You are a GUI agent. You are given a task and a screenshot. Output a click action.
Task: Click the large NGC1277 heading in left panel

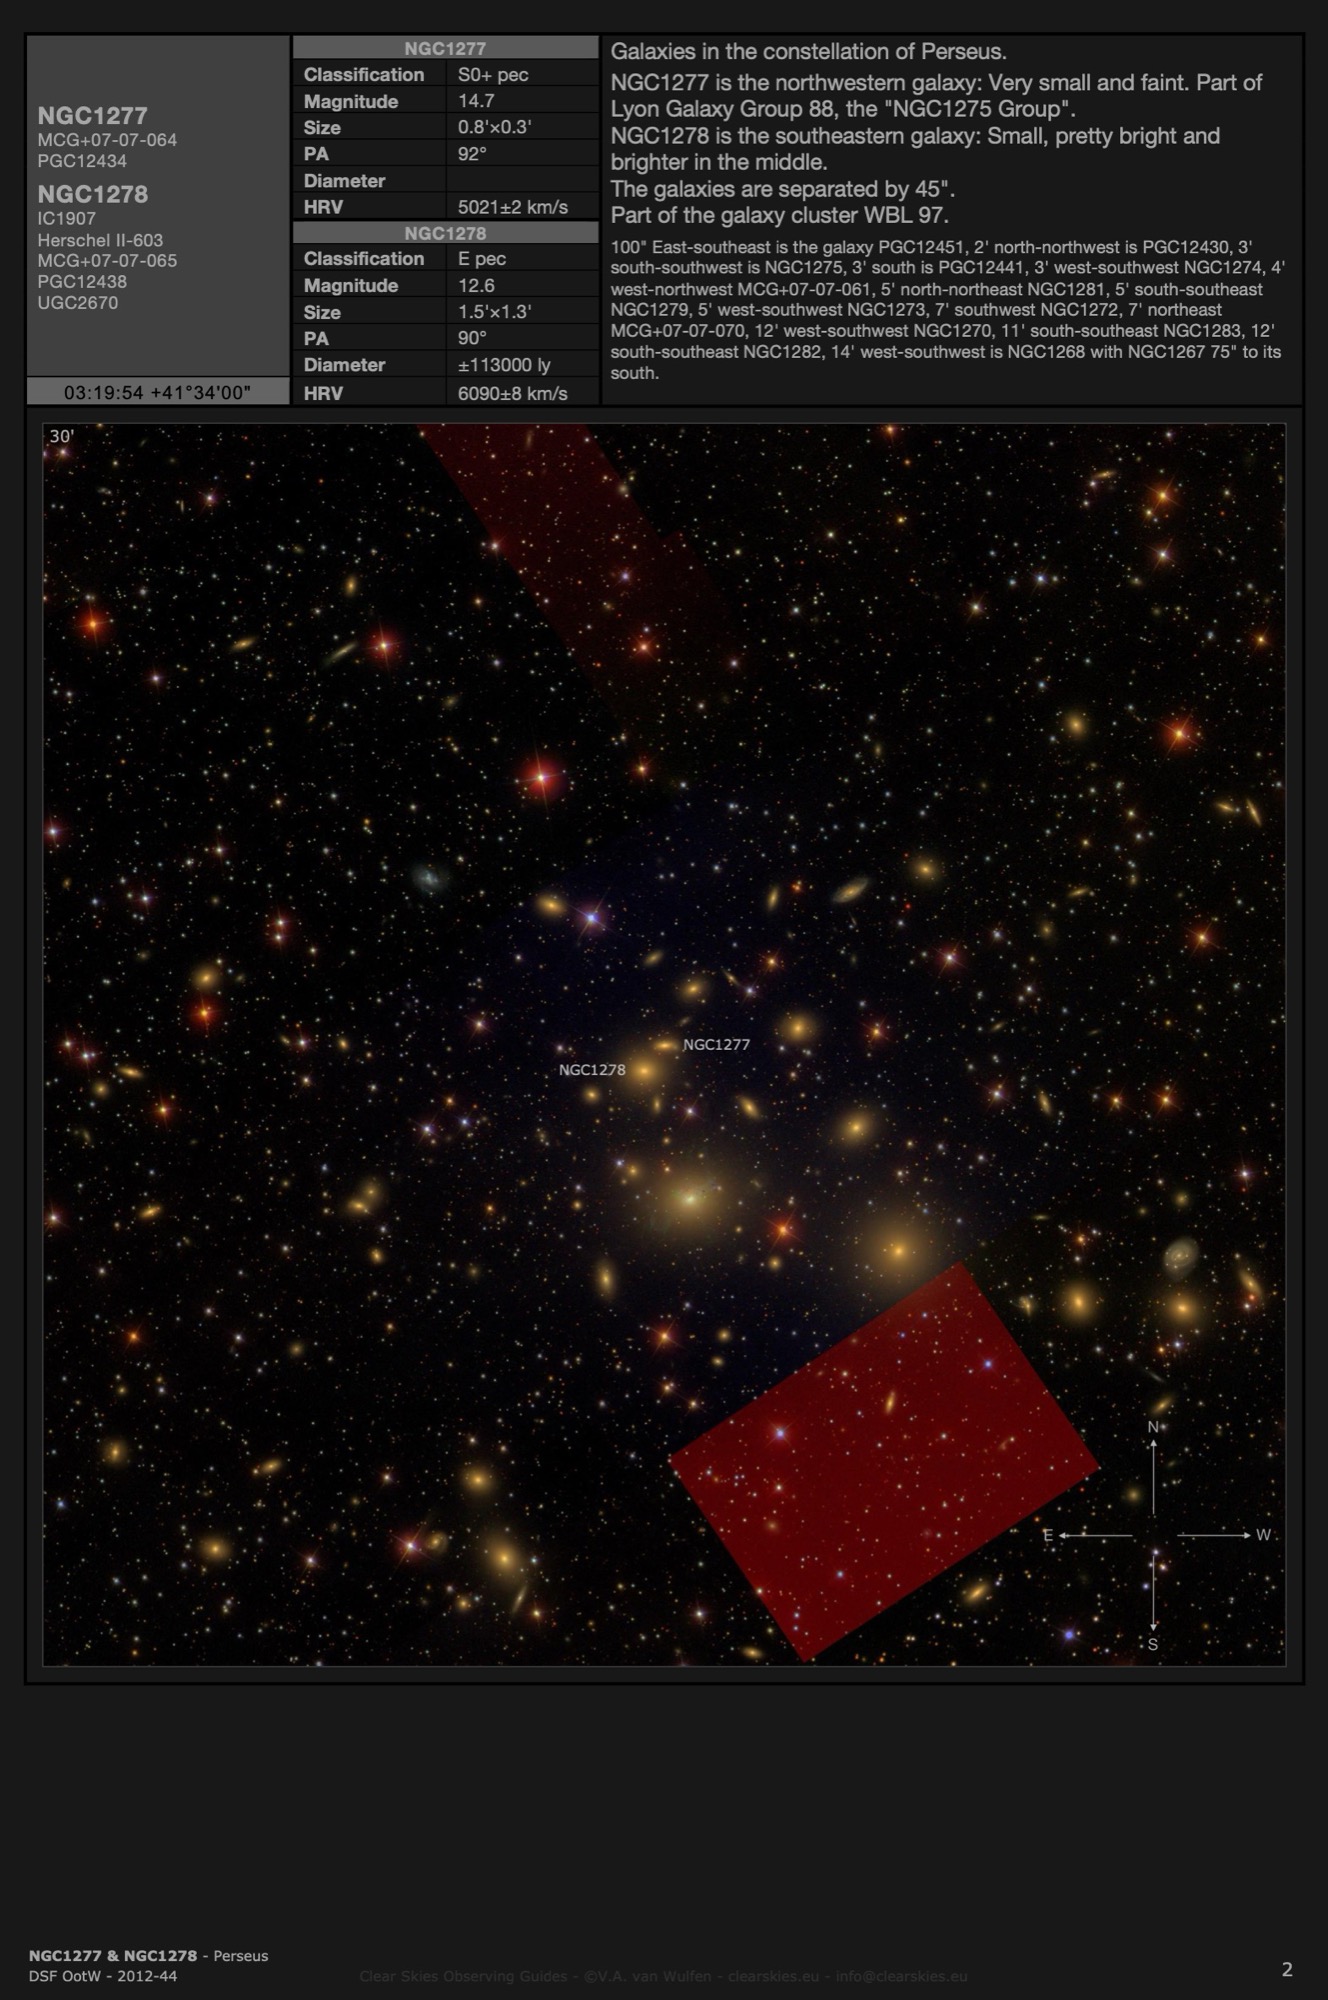92,116
